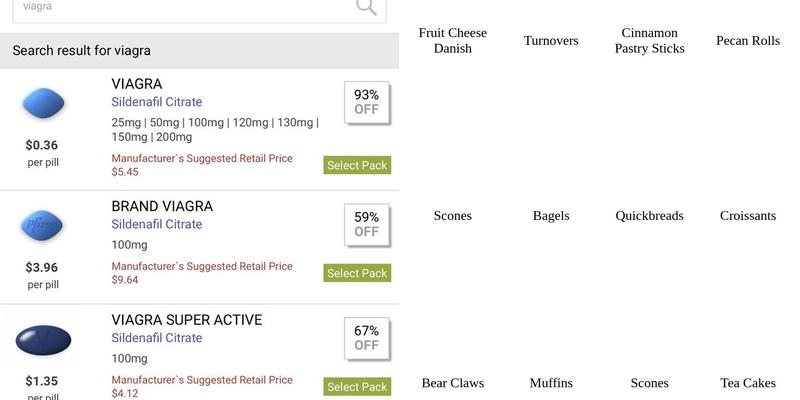
Task: Choose the Cinnamon Pastry Sticks item
Action: click(650, 41)
